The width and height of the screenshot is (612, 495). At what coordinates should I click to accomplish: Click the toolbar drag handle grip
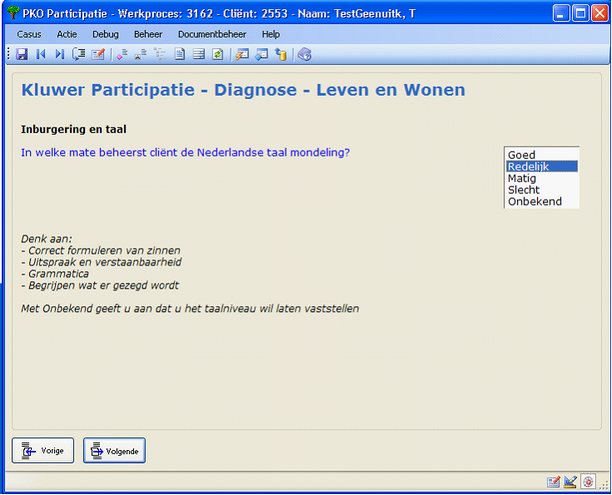9,54
